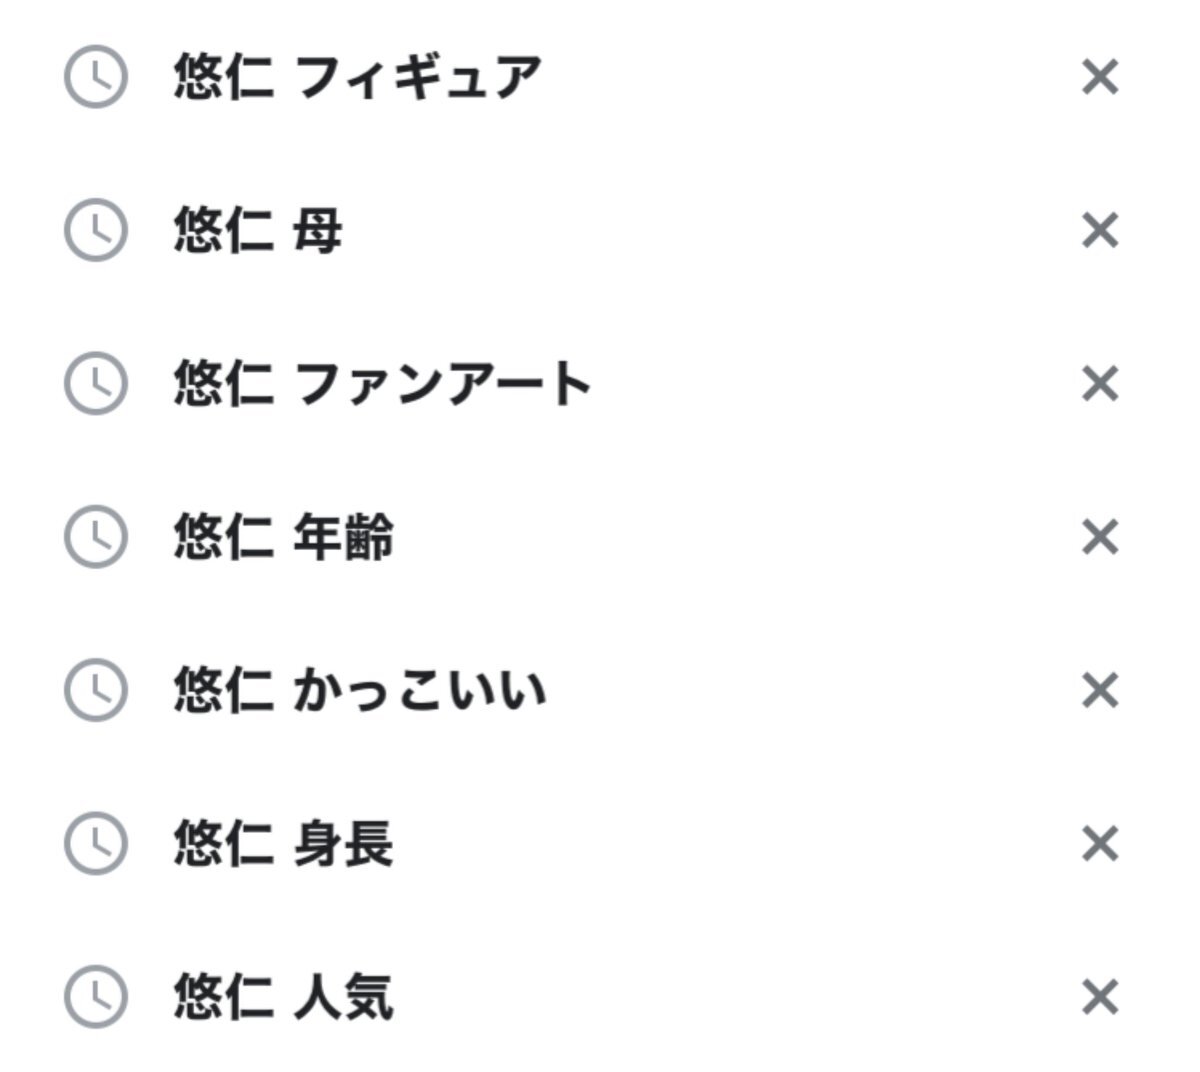Open the 悠仁 かっこいい search text
This screenshot has height=1072, width=1200.
click(360, 690)
